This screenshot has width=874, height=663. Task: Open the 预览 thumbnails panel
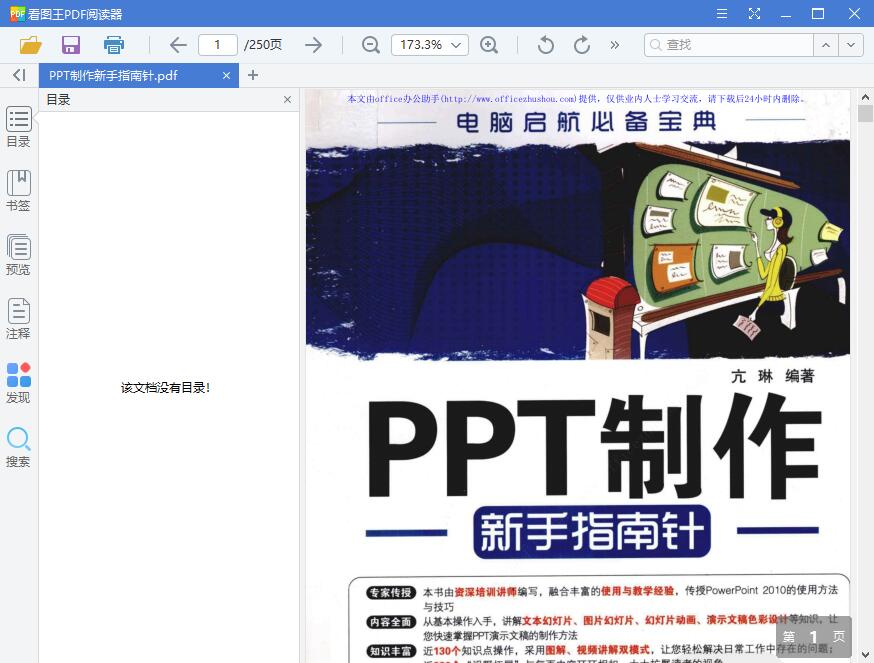tap(18, 255)
